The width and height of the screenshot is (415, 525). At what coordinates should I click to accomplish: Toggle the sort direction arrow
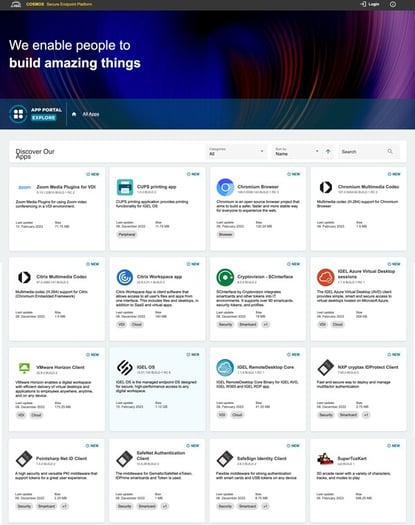point(328,152)
